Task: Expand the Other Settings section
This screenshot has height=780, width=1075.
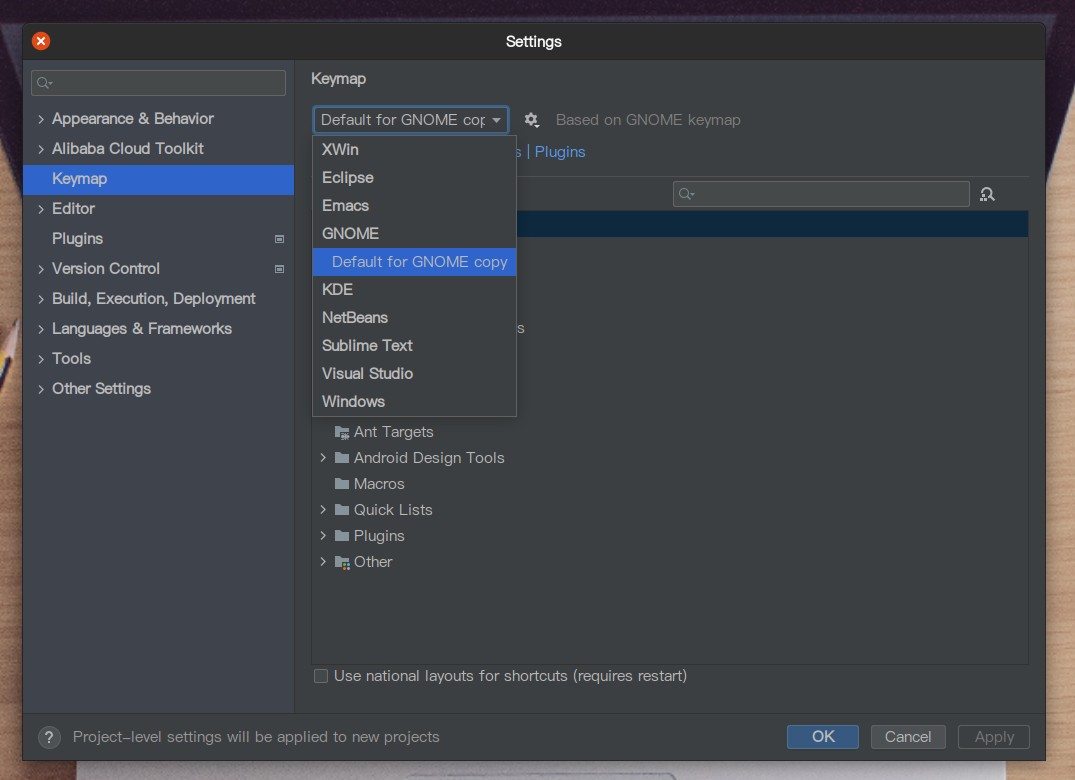Action: (x=41, y=389)
